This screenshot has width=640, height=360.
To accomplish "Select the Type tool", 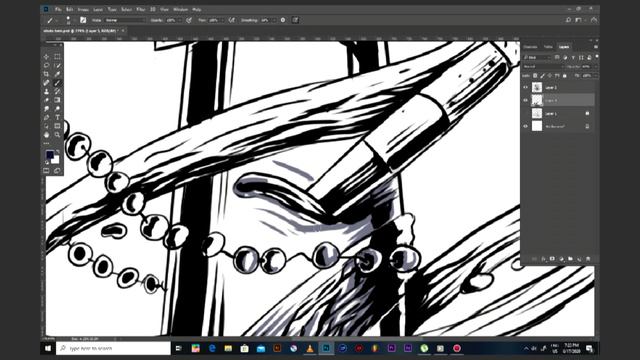I will coord(57,117).
